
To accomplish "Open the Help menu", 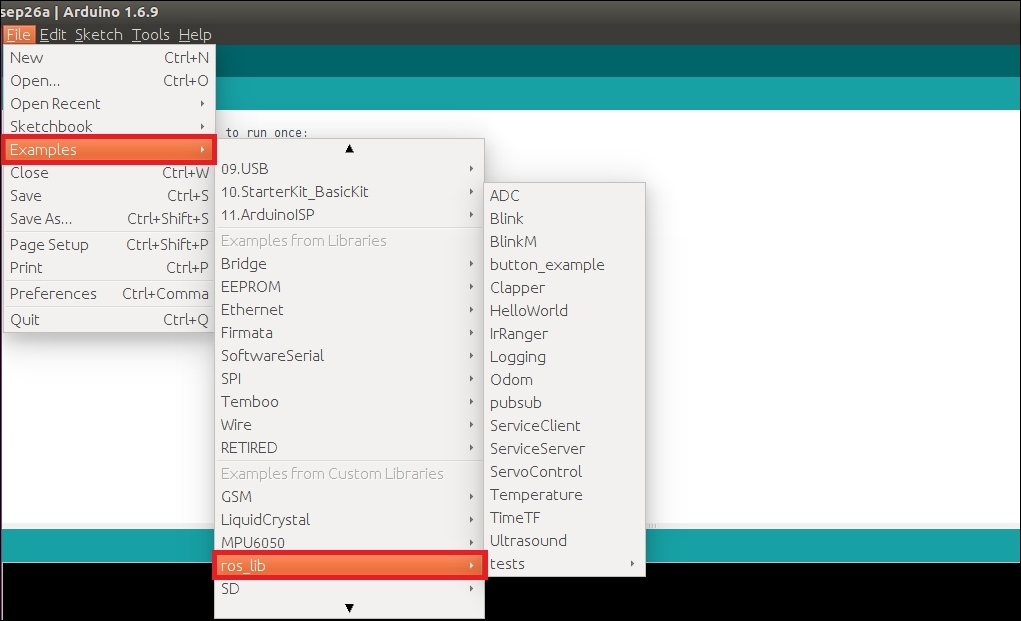I will [x=195, y=34].
